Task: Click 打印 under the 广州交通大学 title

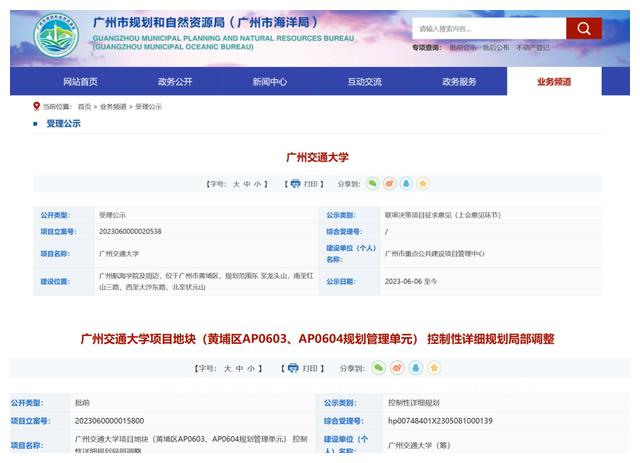Action: 311,184
